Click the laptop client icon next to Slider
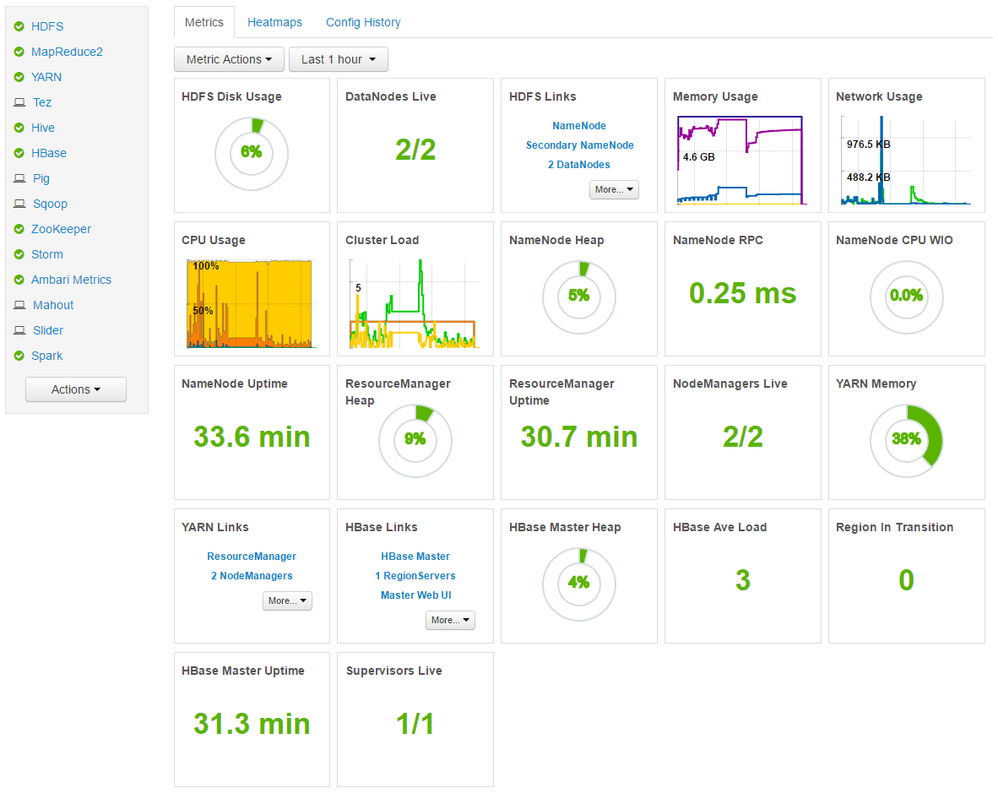Viewport: 998px width, 794px height. click(x=20, y=330)
